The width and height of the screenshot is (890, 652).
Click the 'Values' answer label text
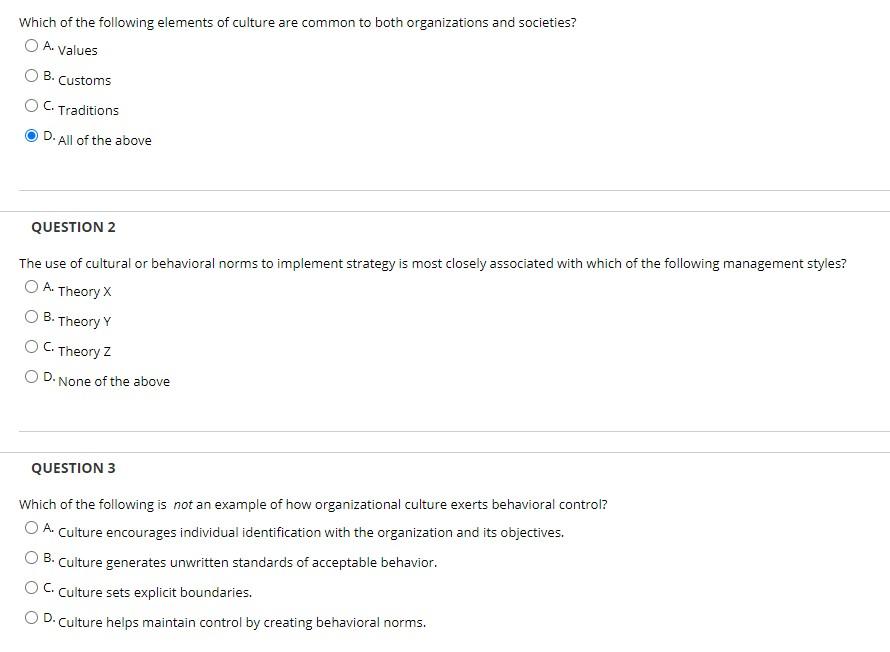pos(78,50)
